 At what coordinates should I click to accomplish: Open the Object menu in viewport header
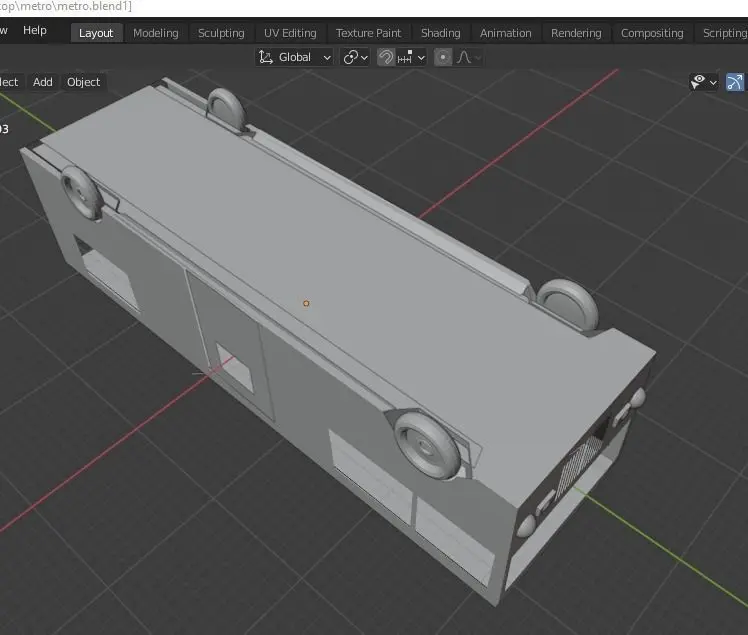click(83, 82)
